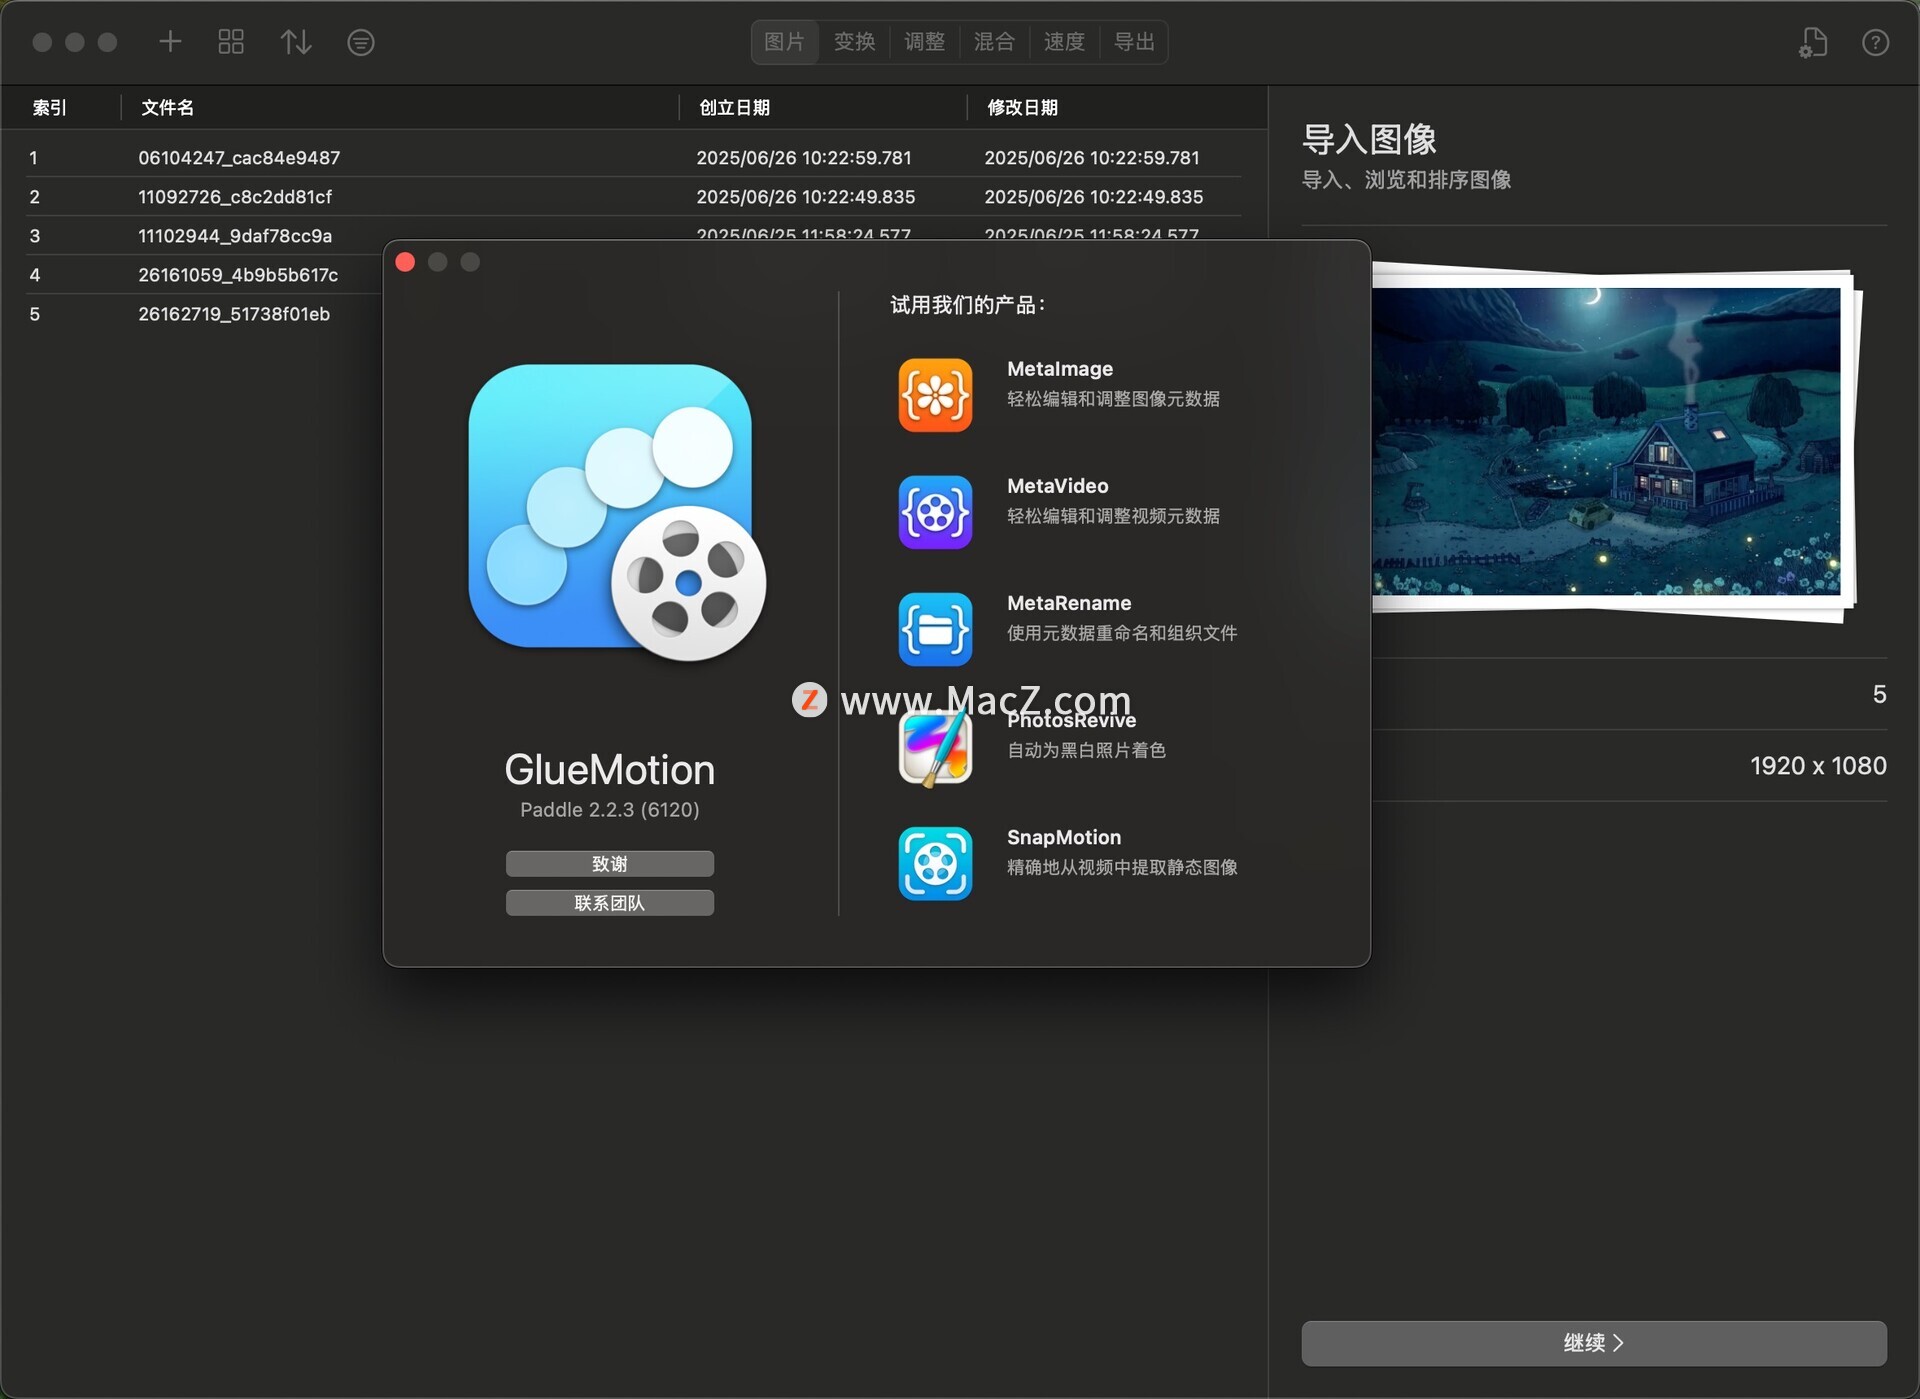
Task: Click the MetaImage app icon
Action: tap(935, 394)
